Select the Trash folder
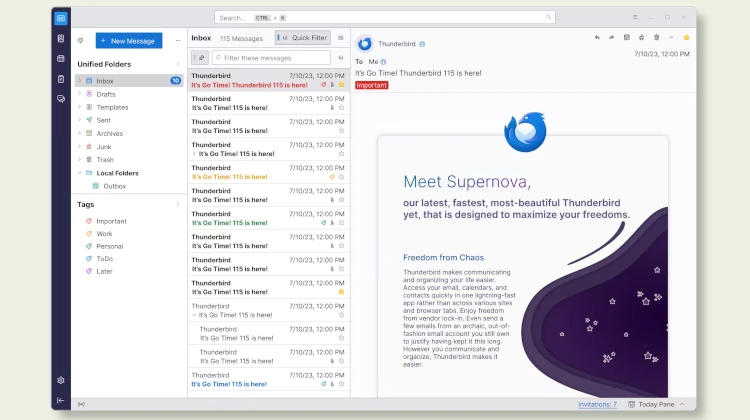The image size is (750, 420). tap(128, 160)
